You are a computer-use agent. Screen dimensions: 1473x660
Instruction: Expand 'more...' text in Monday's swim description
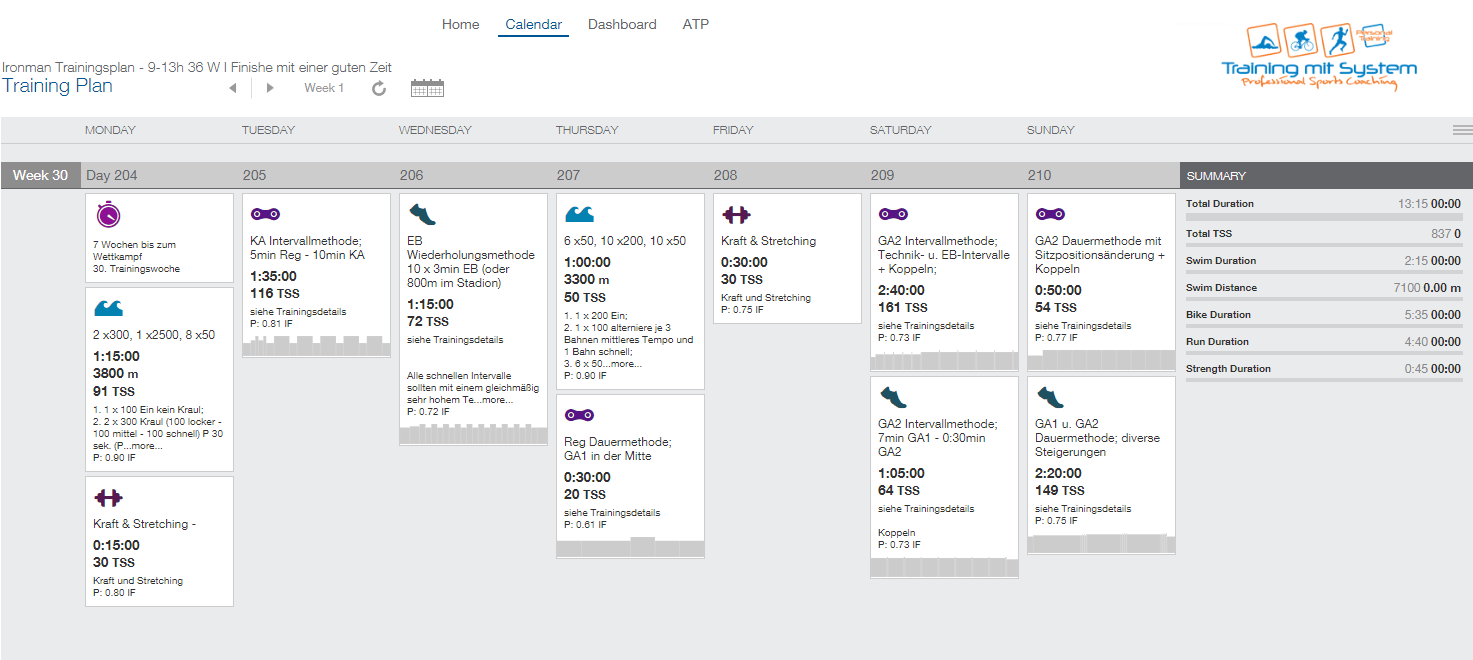(145, 445)
